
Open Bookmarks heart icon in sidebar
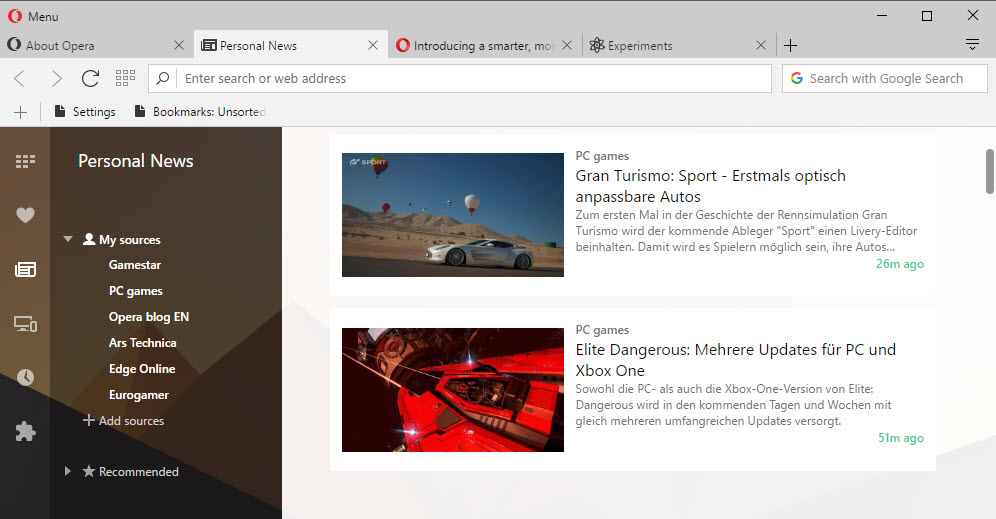click(25, 215)
